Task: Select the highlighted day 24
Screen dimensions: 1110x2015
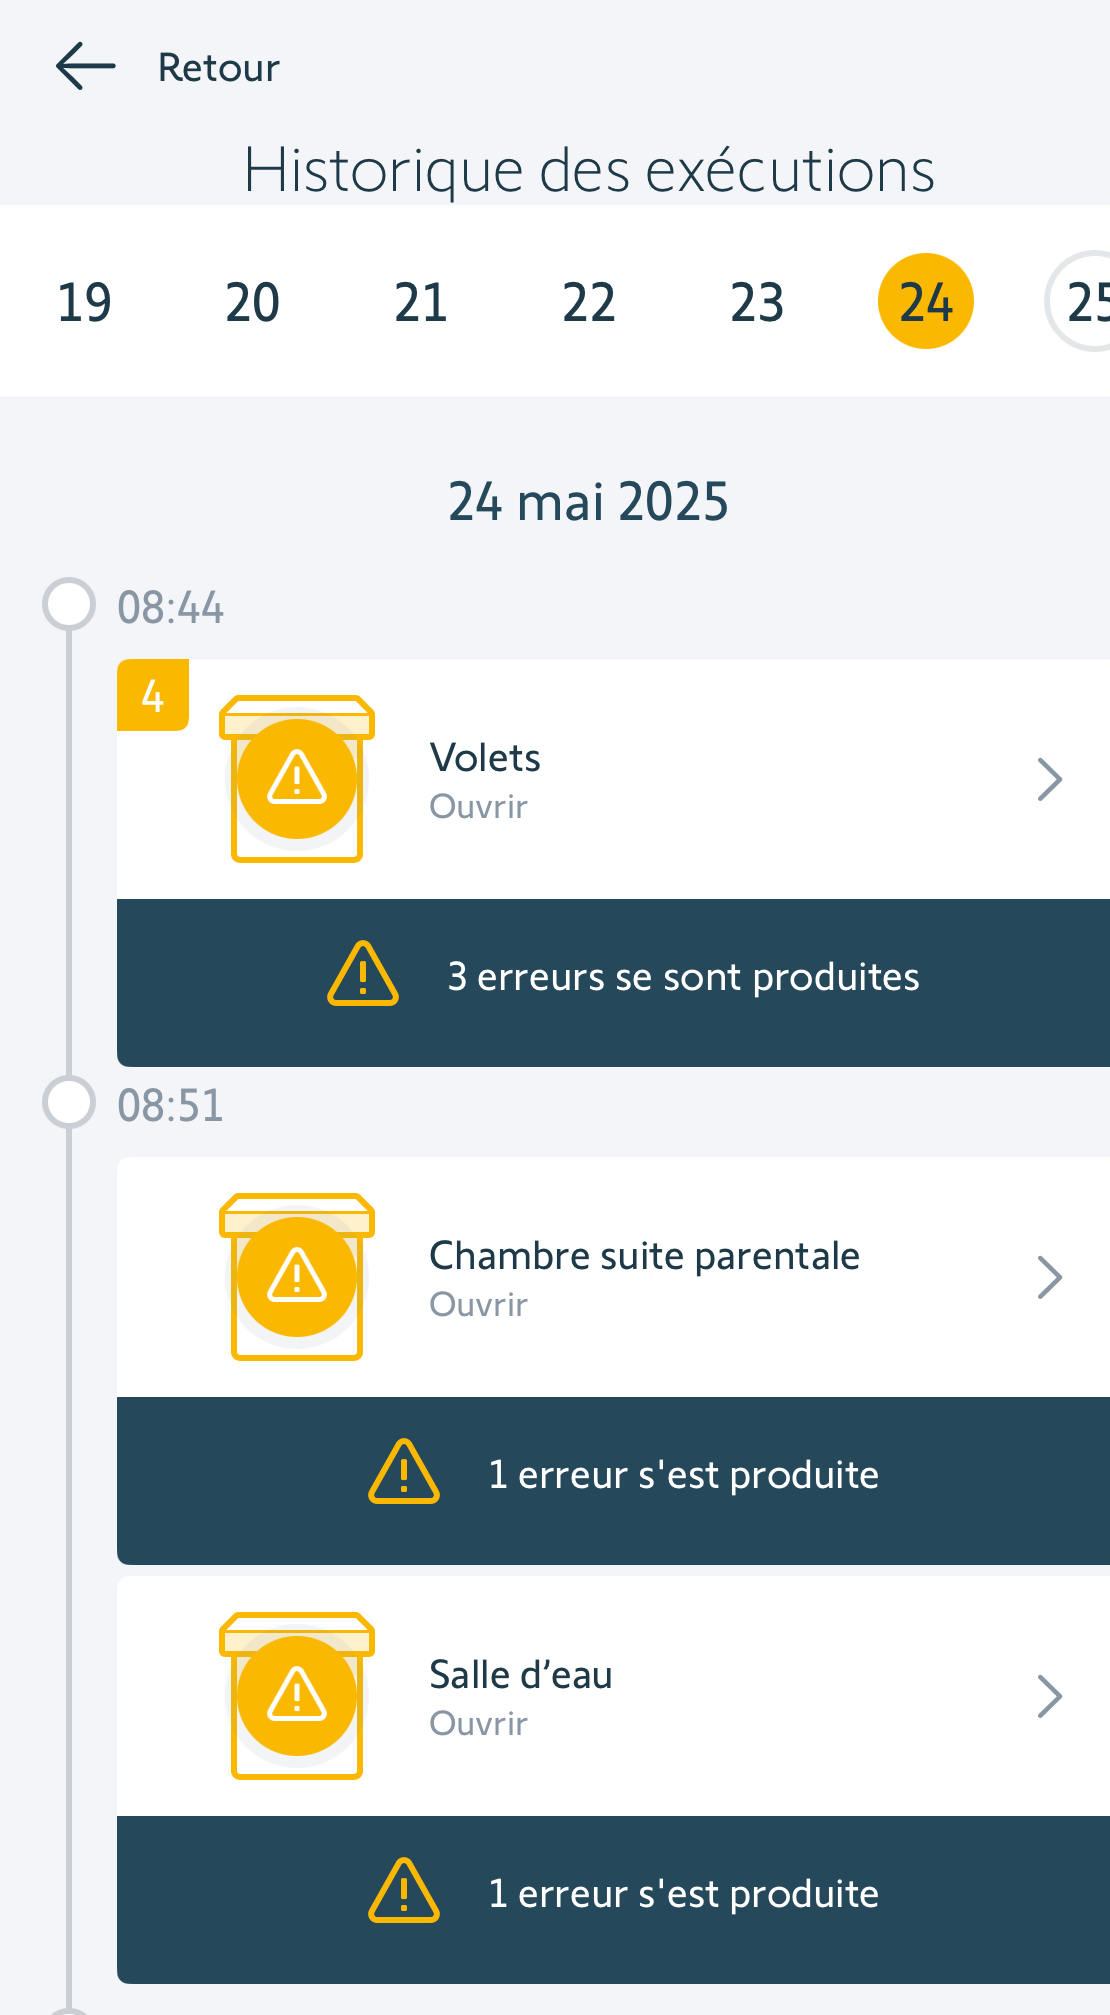Action: click(x=926, y=302)
